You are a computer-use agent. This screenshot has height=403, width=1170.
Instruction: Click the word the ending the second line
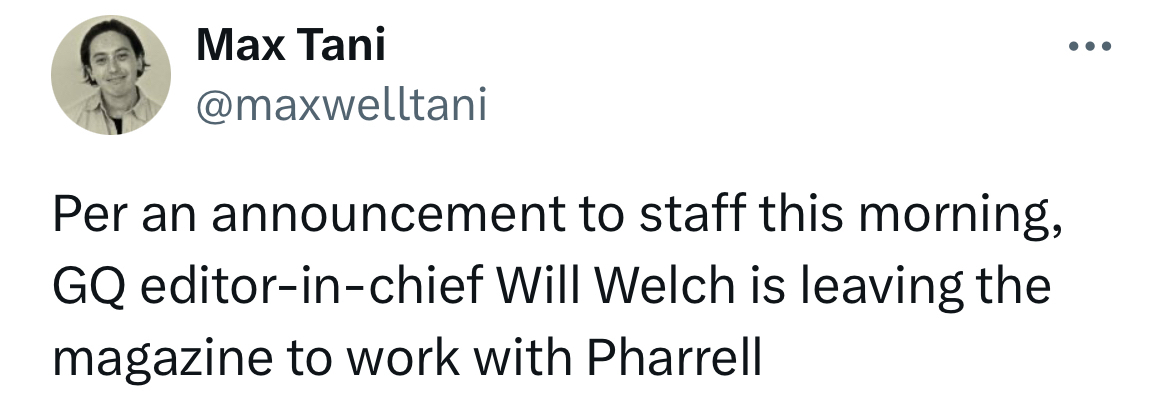(x=1012, y=287)
